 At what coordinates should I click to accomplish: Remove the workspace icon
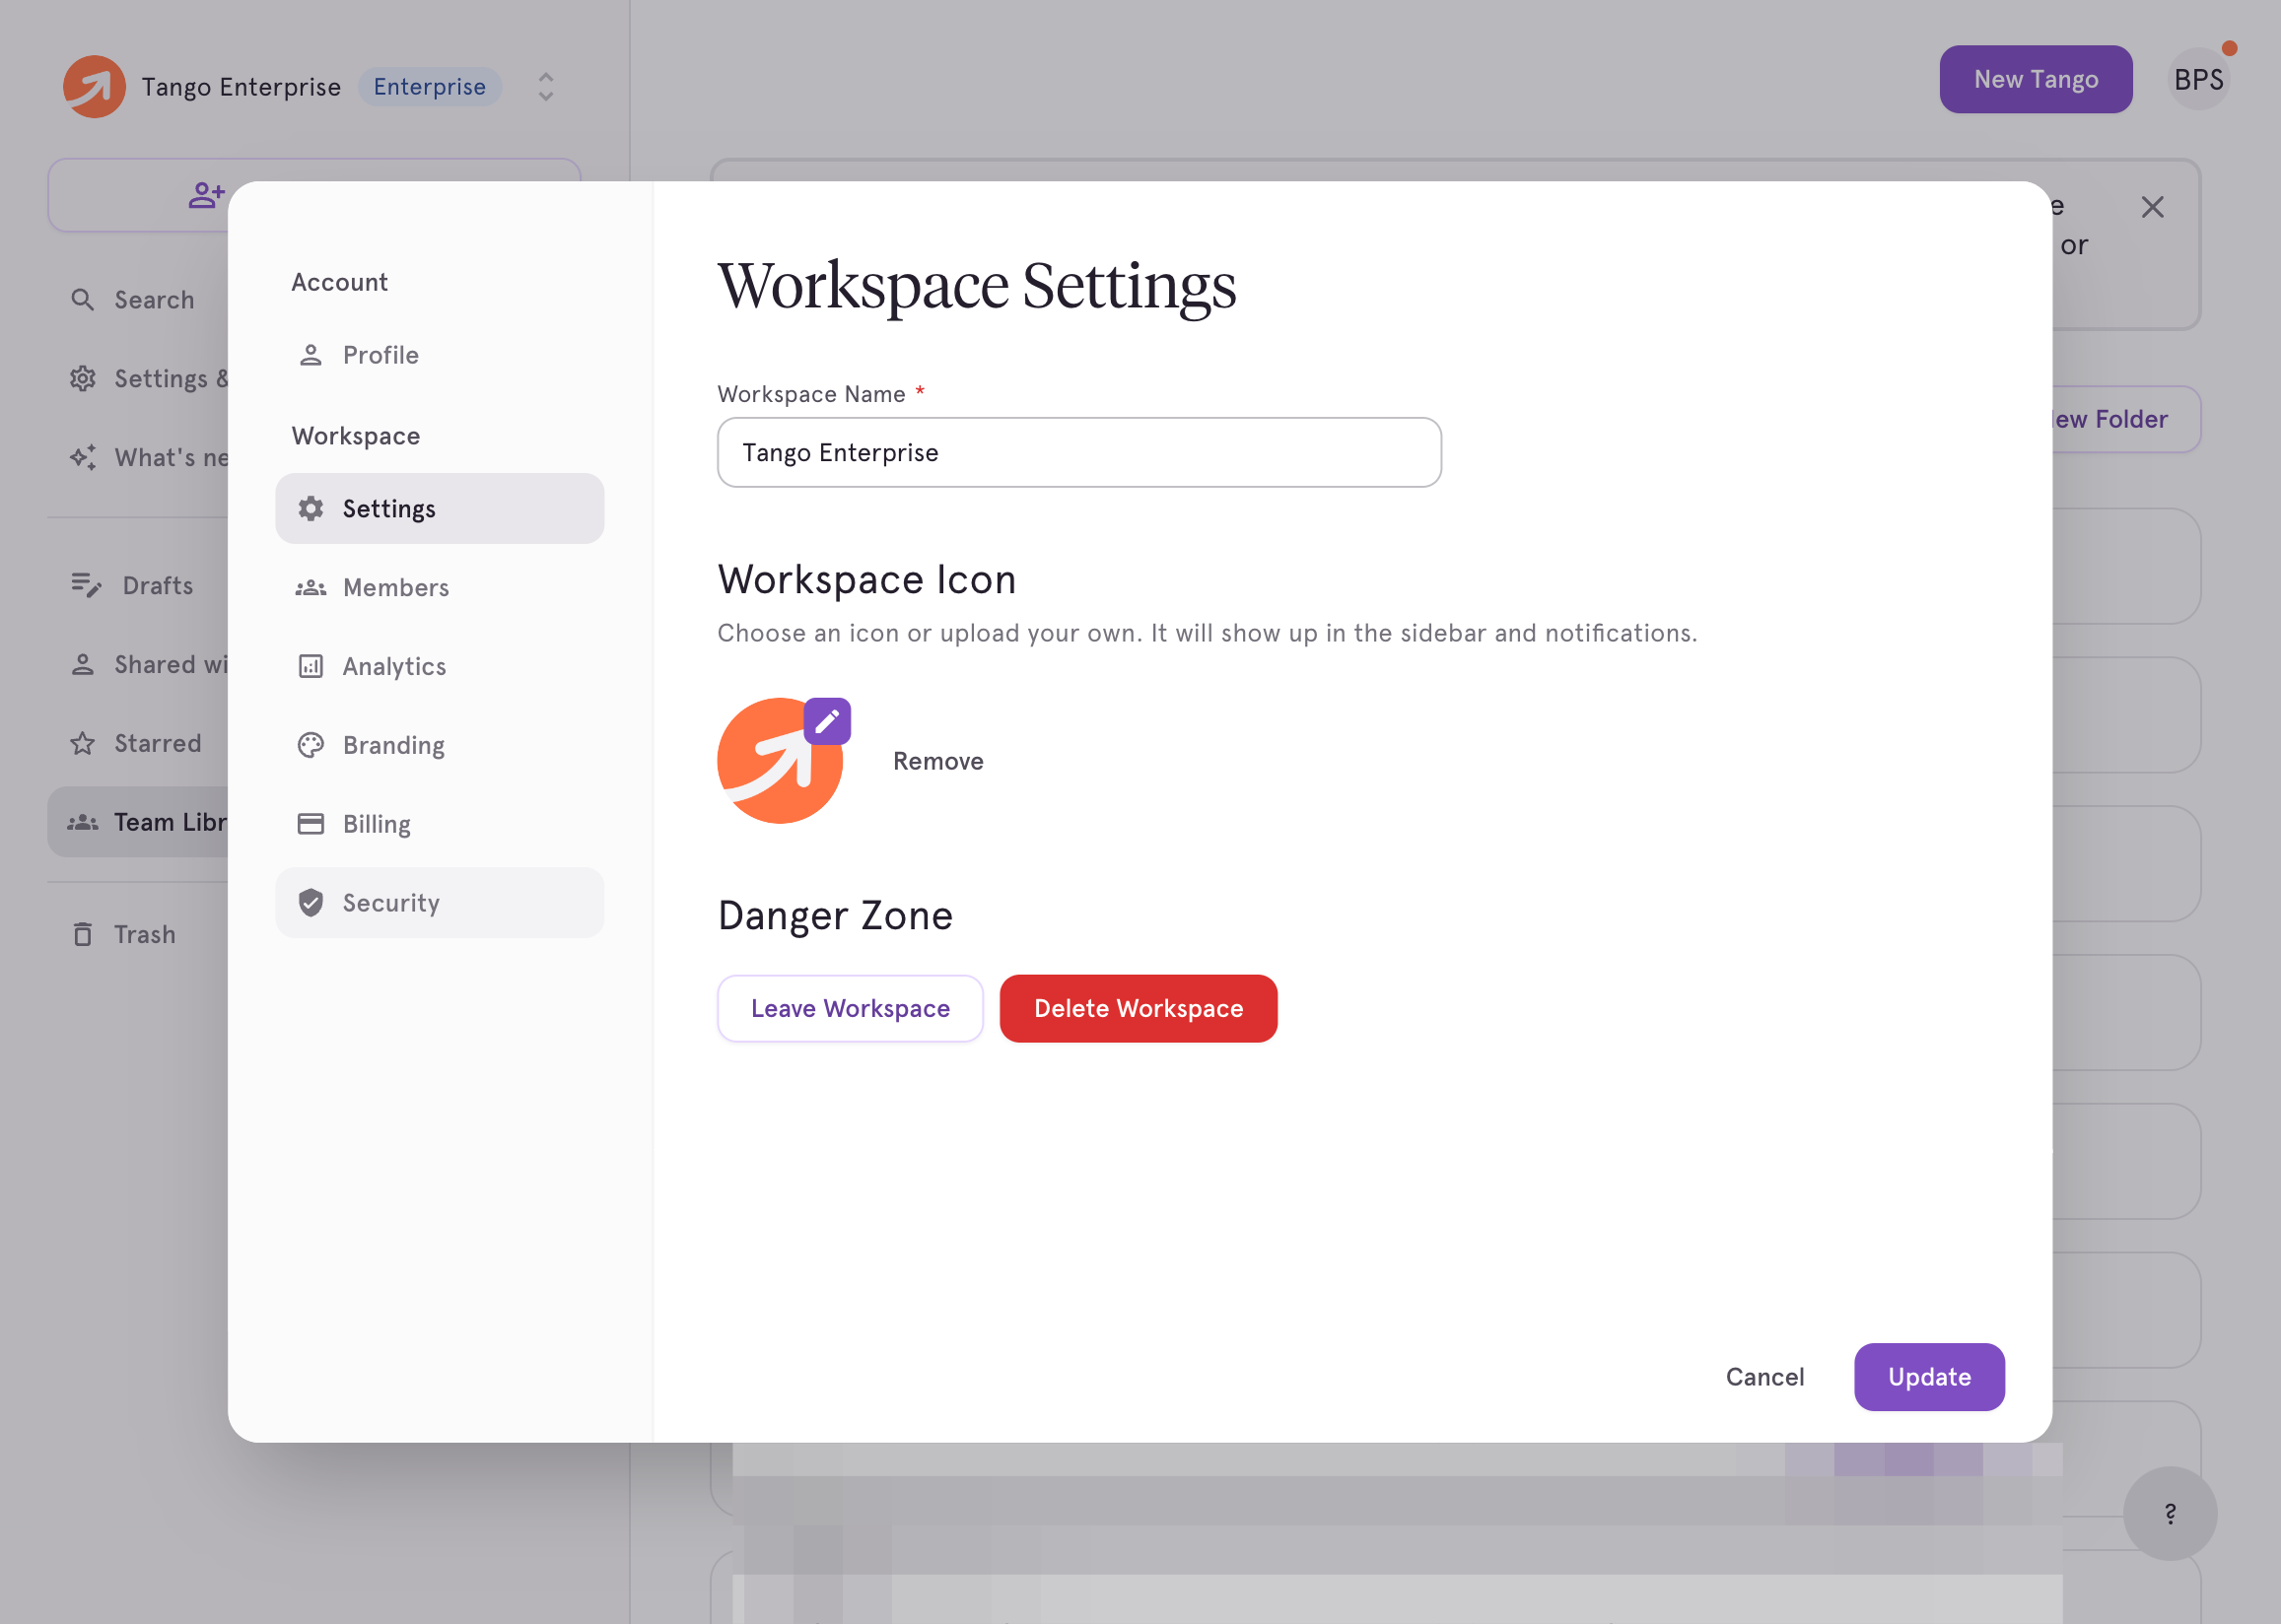(938, 761)
